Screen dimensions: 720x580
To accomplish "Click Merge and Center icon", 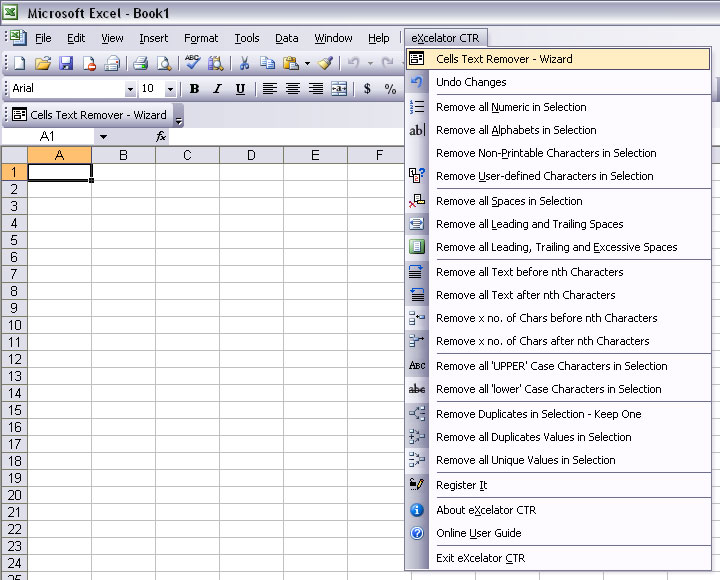I will tap(339, 89).
